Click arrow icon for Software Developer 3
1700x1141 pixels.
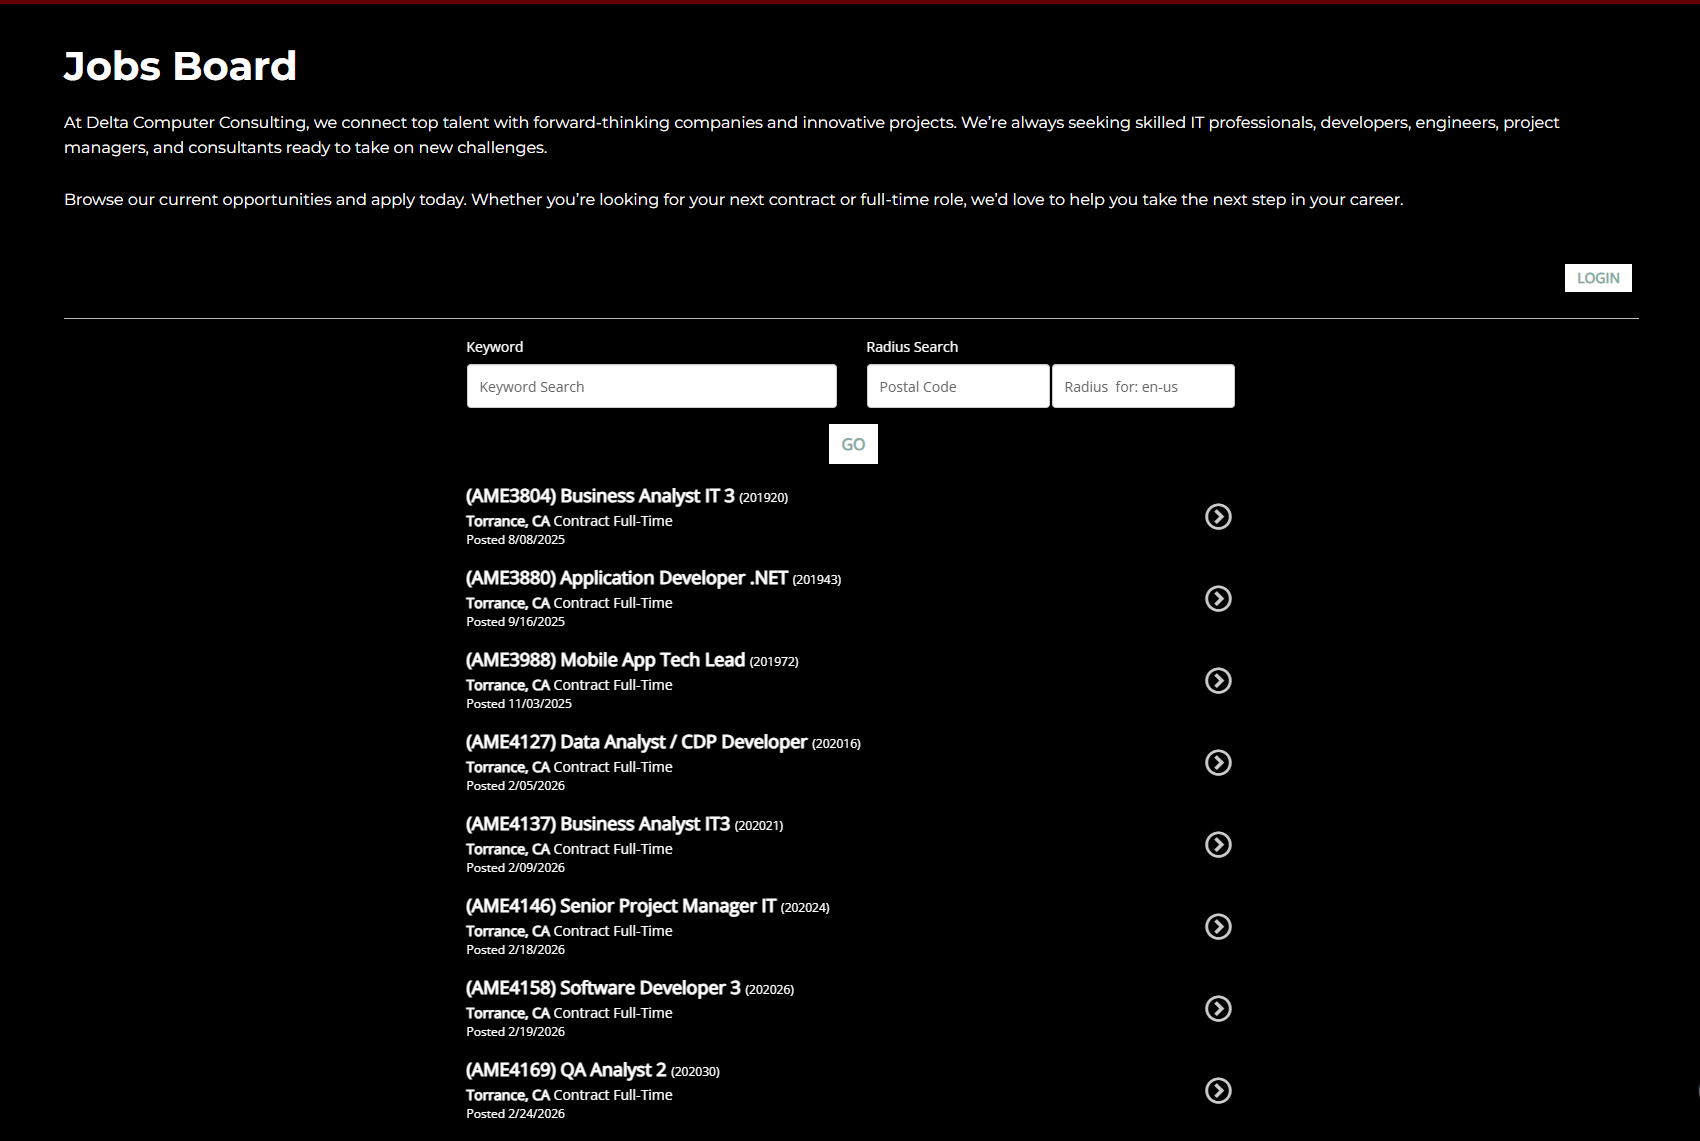click(x=1218, y=1009)
